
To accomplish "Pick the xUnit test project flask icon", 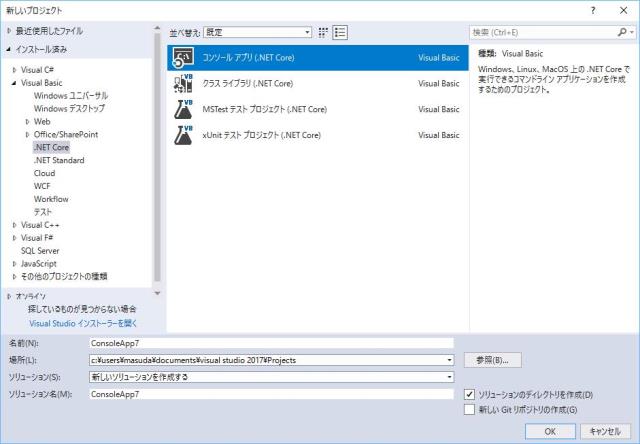I will 183,134.
